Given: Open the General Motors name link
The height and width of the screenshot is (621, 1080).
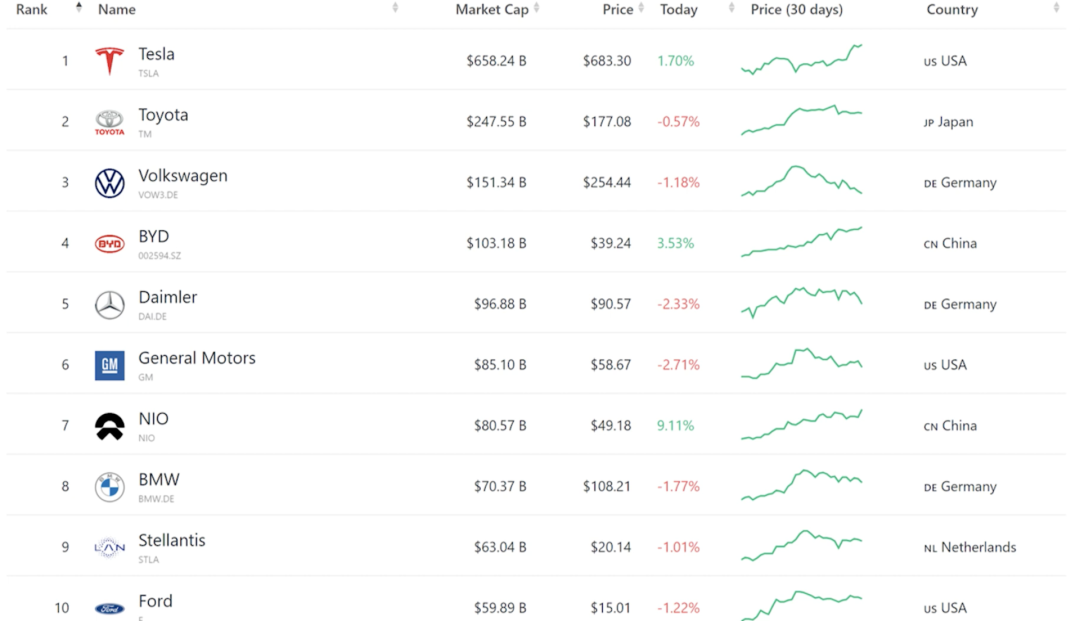Looking at the screenshot, I should click(197, 358).
